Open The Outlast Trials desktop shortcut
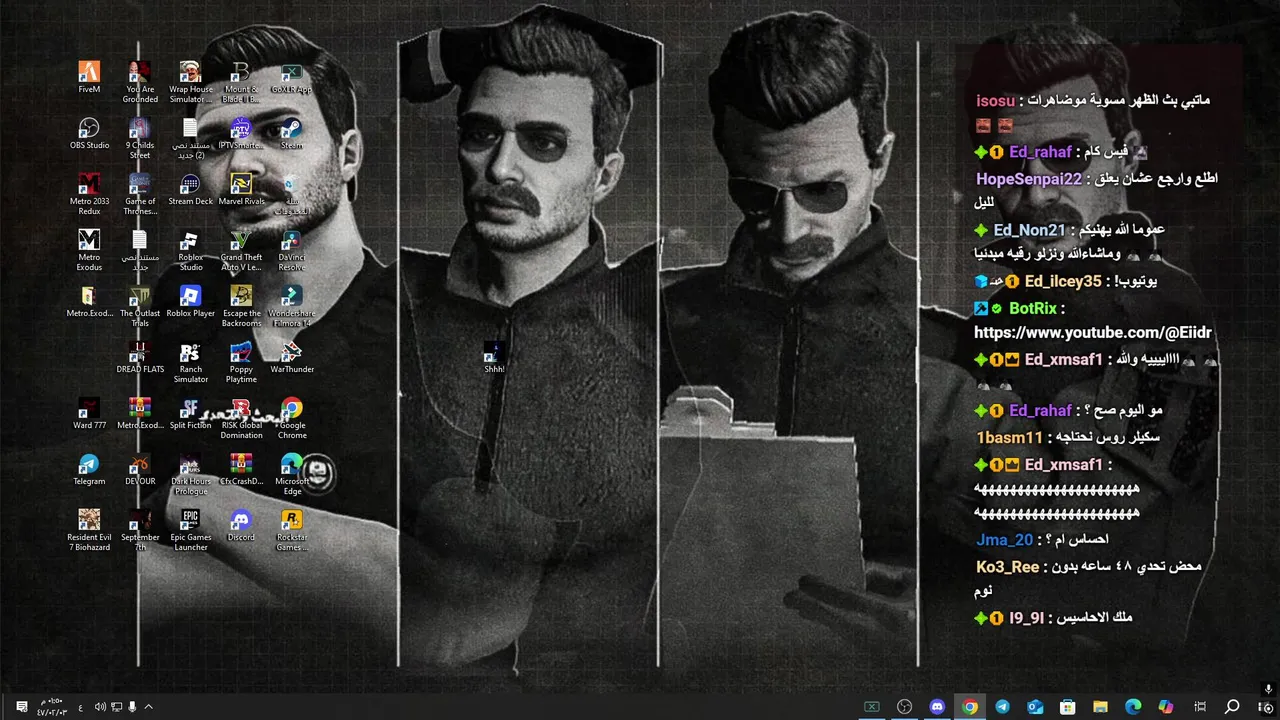This screenshot has height=720, width=1280. click(140, 307)
